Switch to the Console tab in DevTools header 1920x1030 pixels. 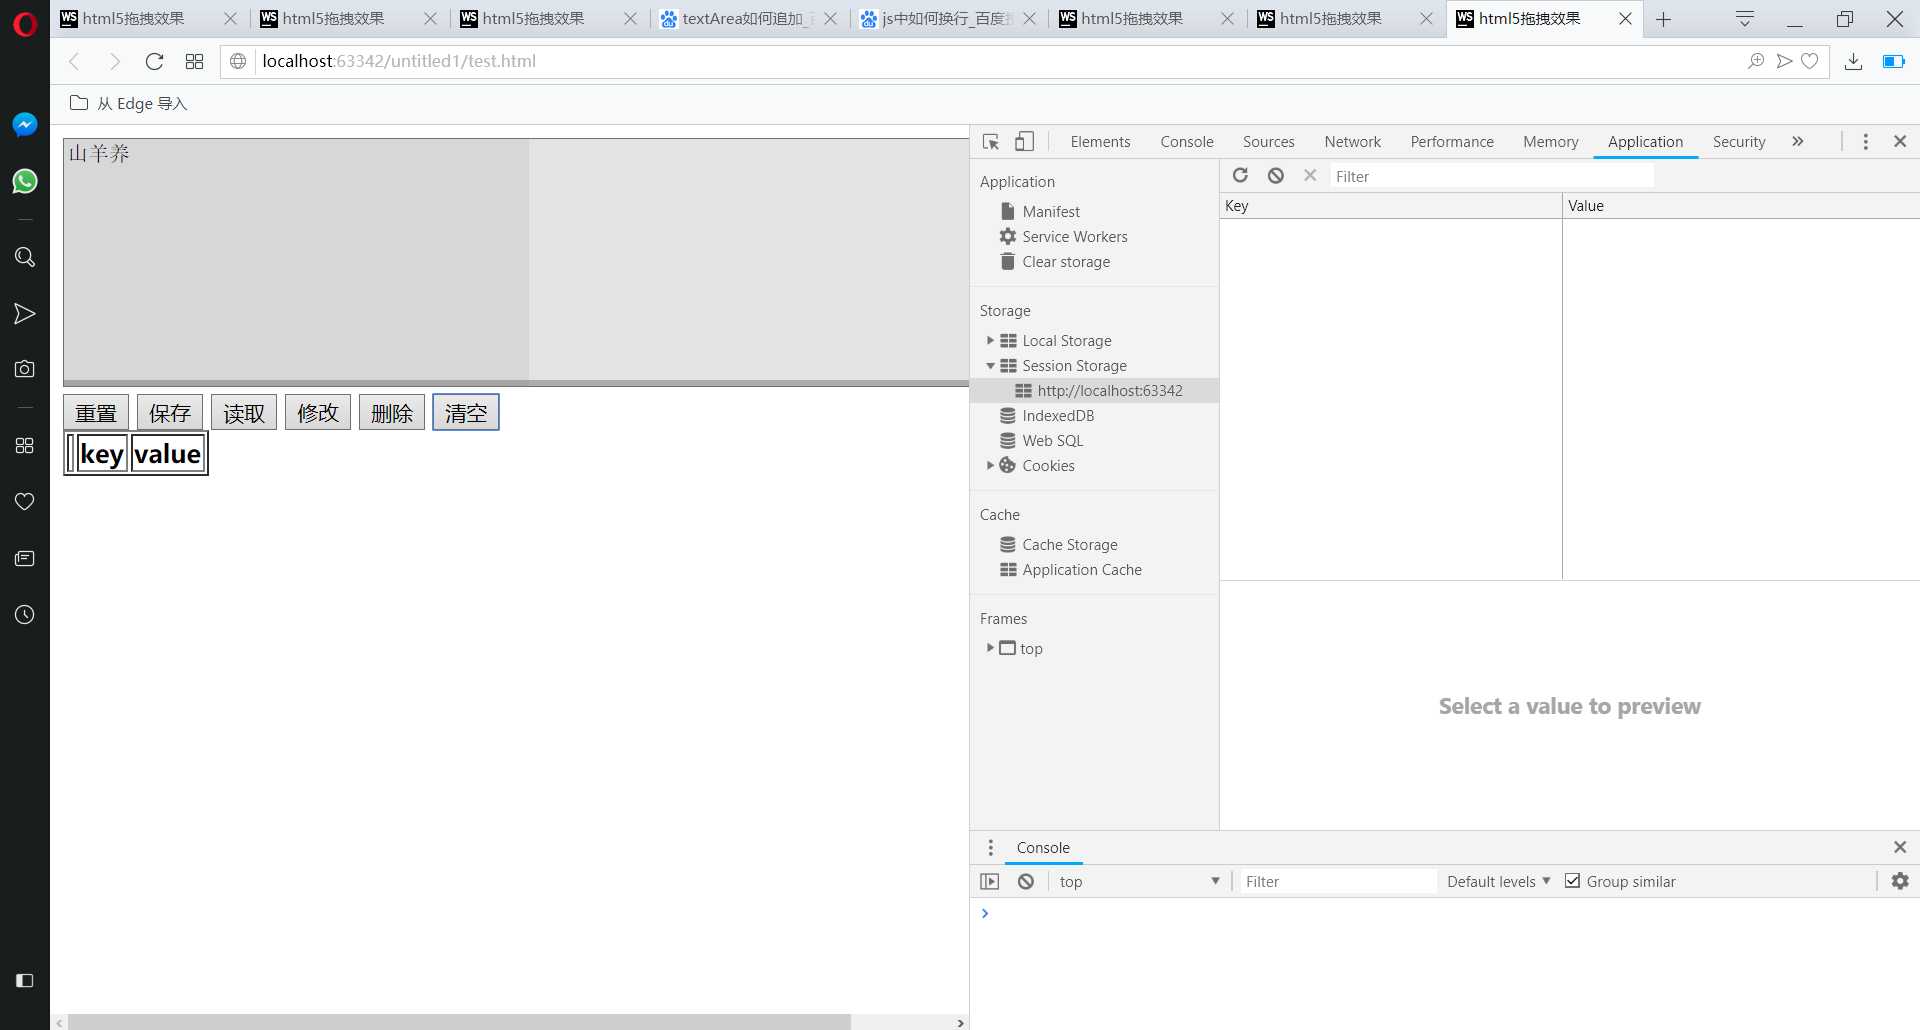(1187, 141)
